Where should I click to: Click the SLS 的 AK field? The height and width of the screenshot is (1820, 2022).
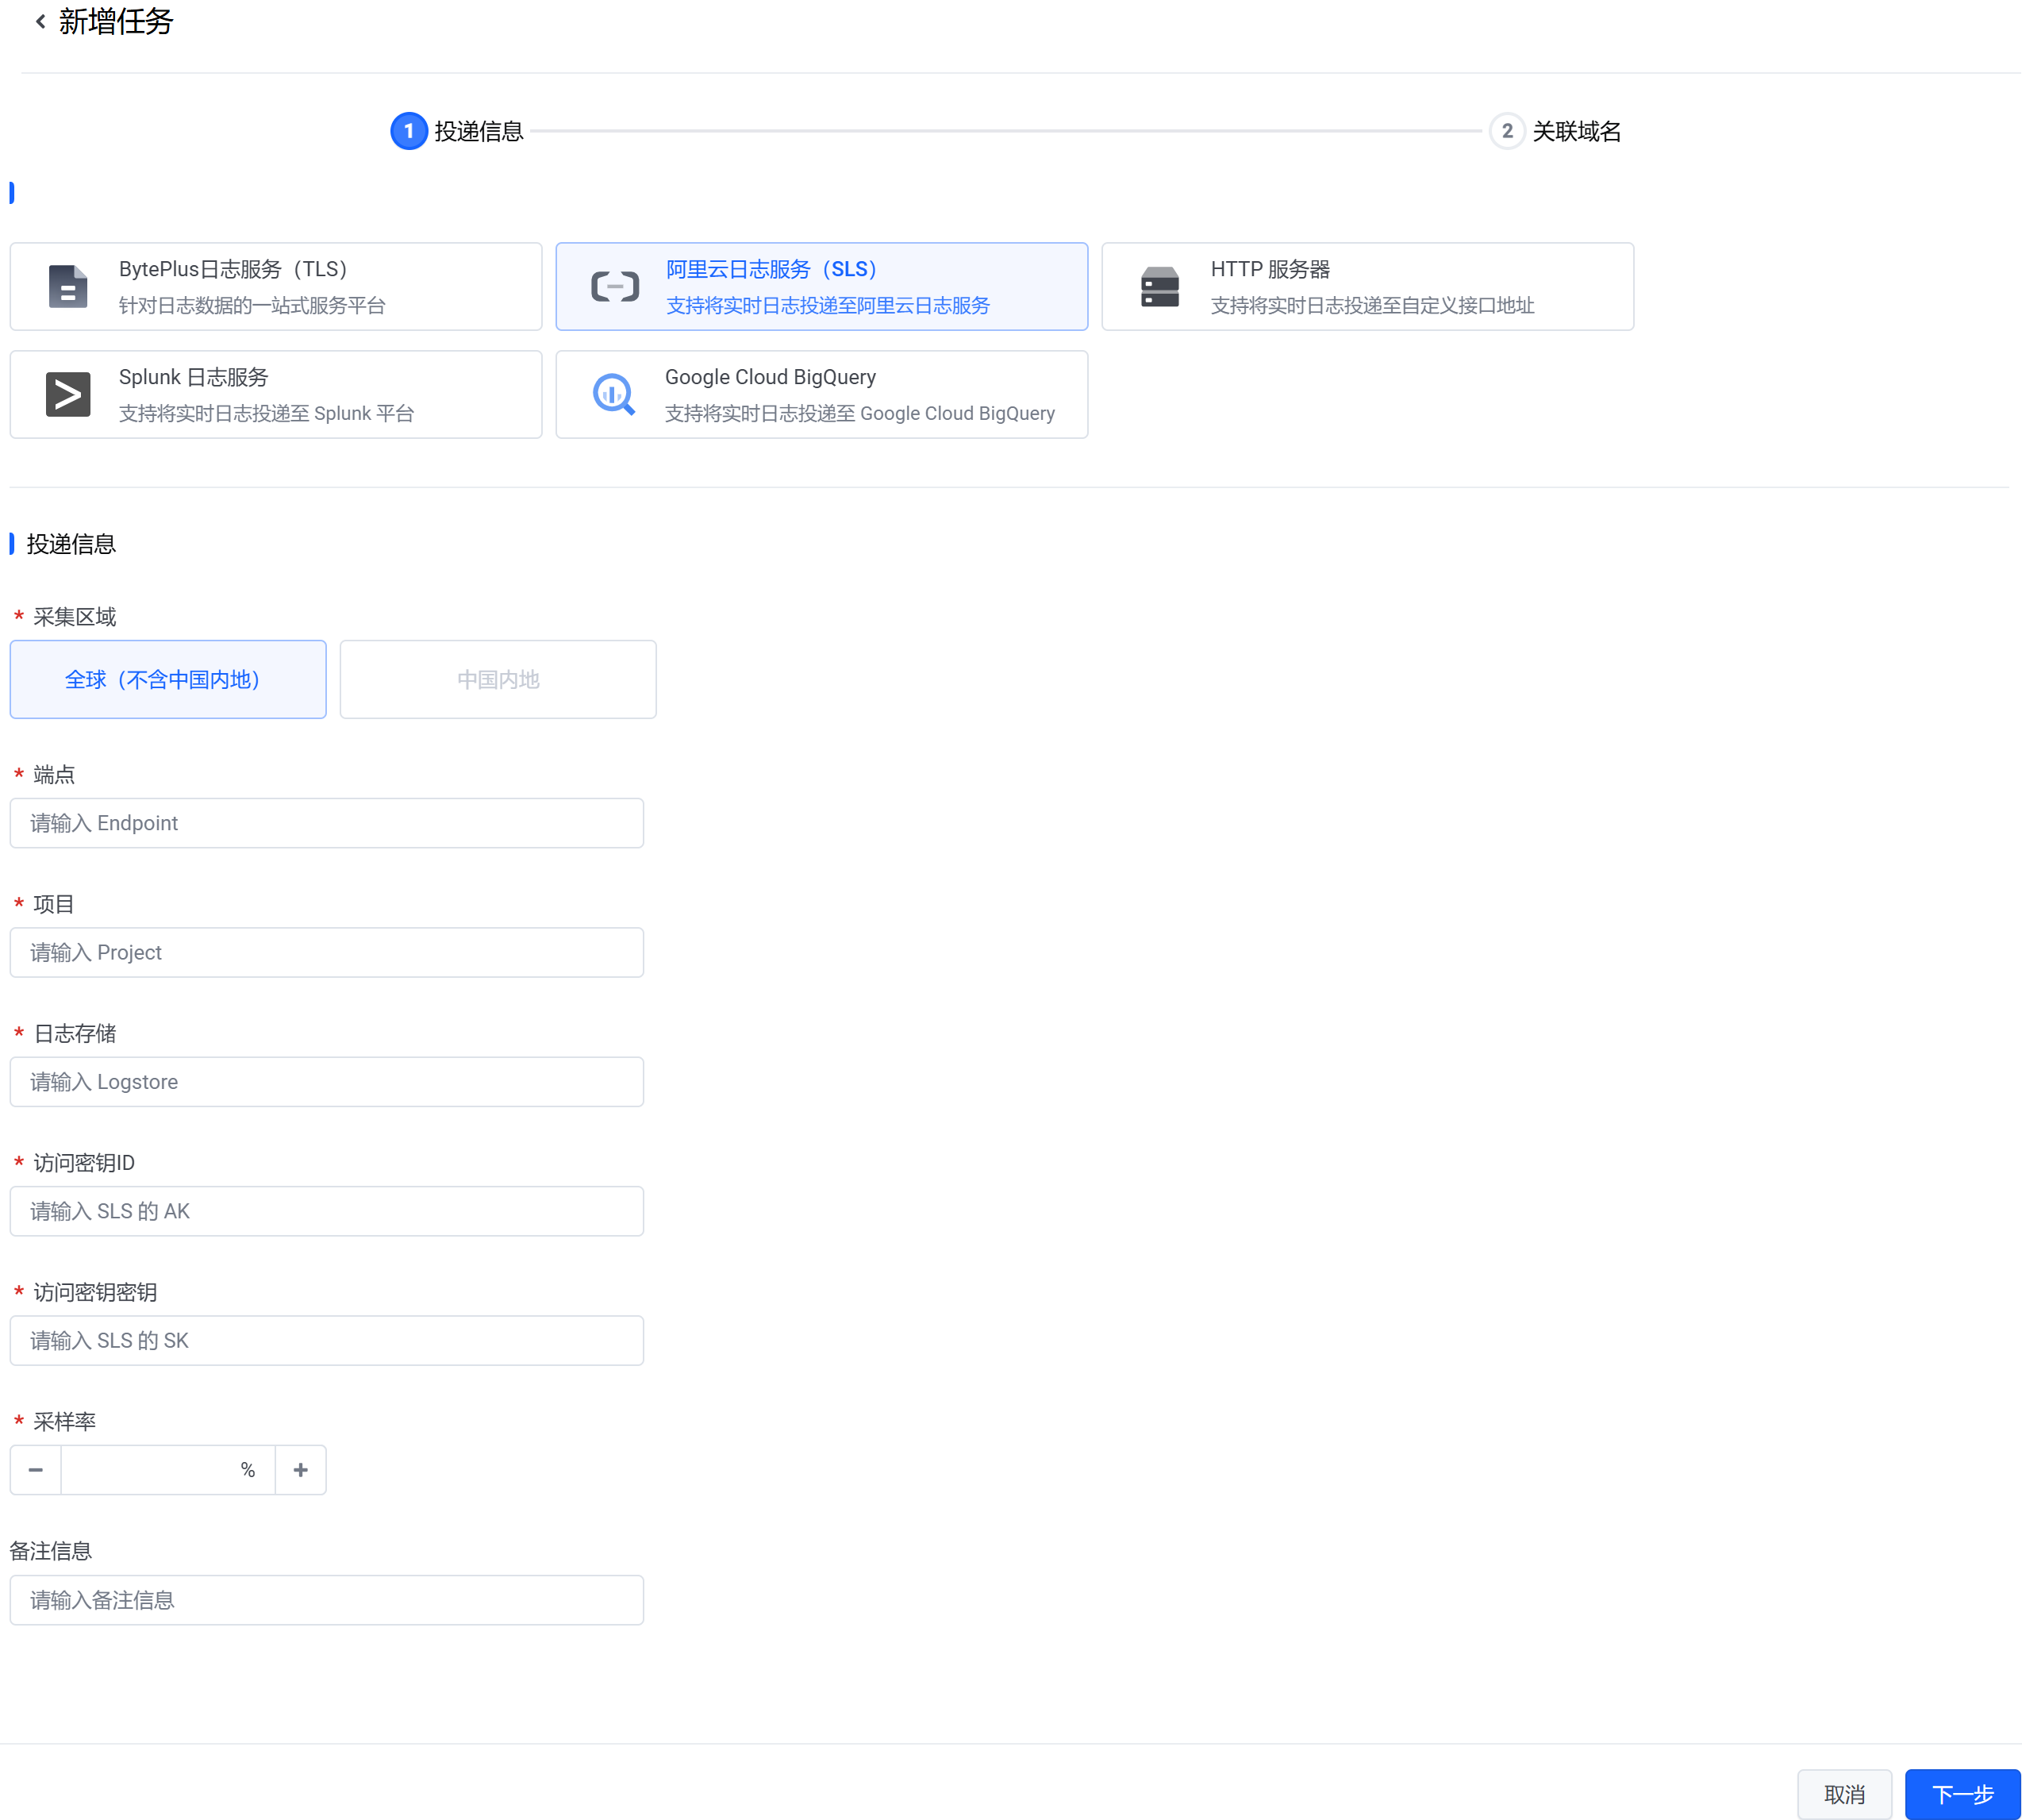(327, 1211)
